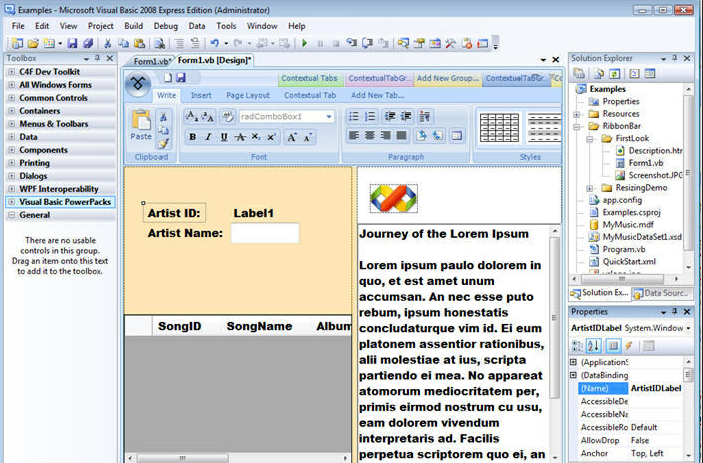Click the Subscript icon in Font group

[x=256, y=137]
